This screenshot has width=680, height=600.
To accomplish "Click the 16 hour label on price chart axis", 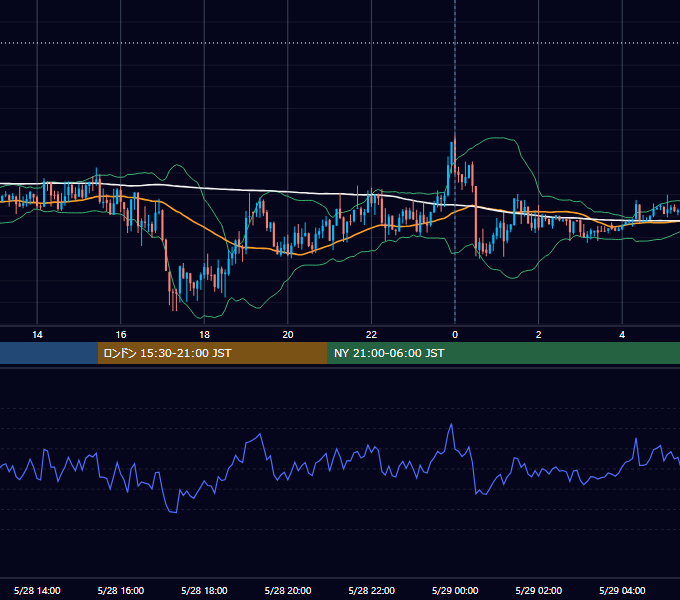I will [121, 335].
